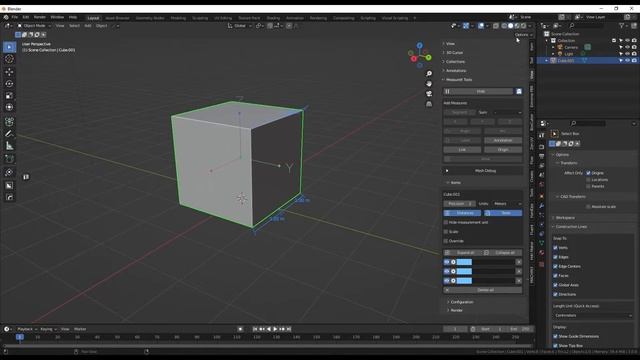640x360 pixels.
Task: Open the Units Meters dropdown
Action: (507, 204)
